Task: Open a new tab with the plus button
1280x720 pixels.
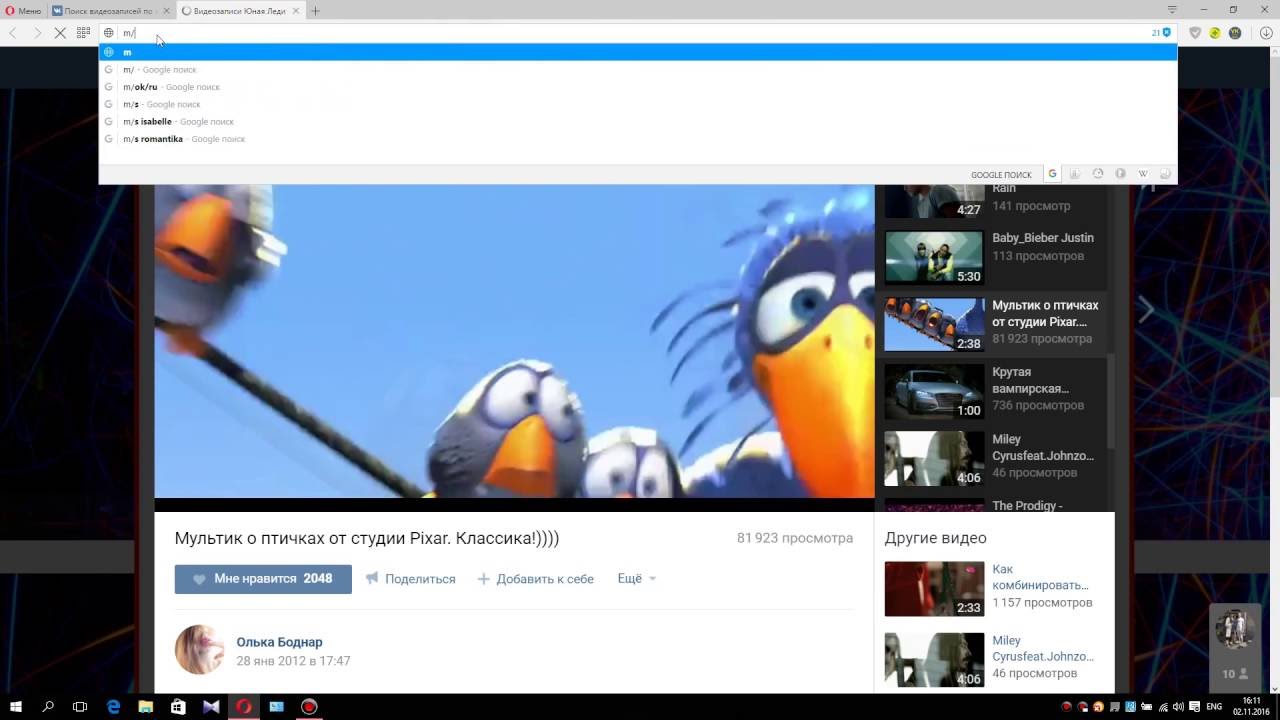Action: pos(316,11)
